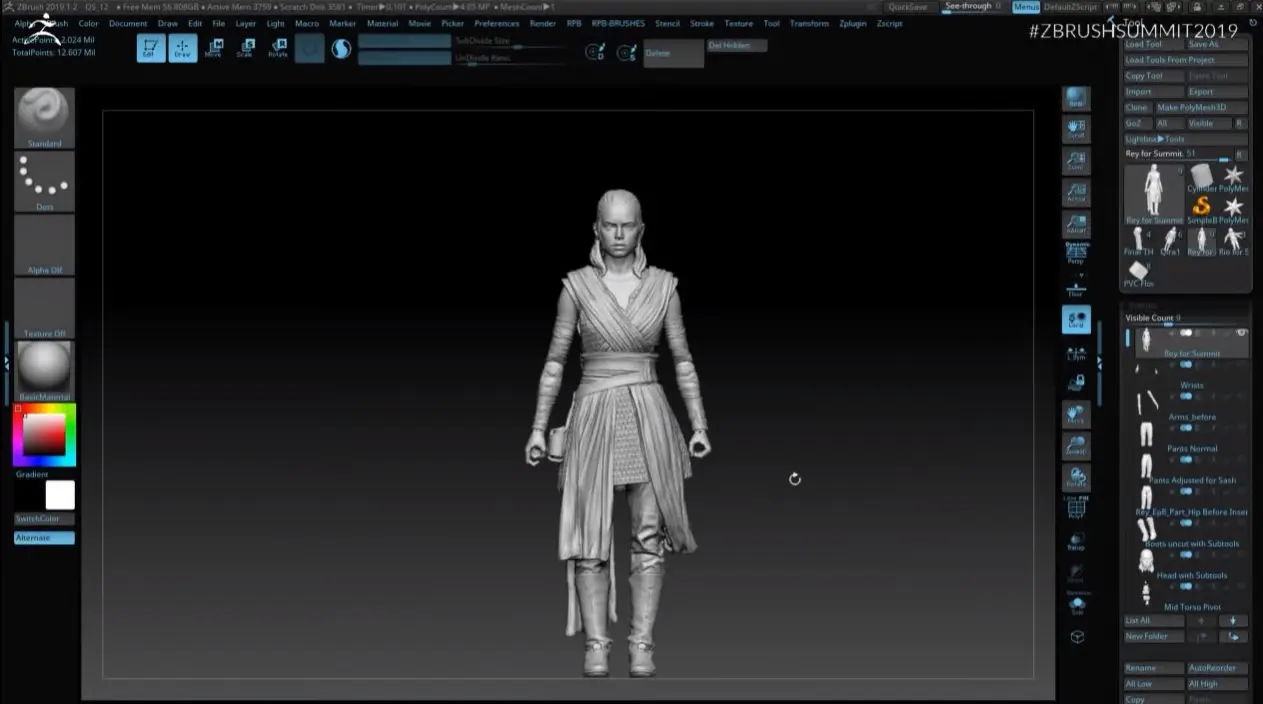Pick a color from the color picker square
This screenshot has height=704, width=1263.
tap(44, 435)
